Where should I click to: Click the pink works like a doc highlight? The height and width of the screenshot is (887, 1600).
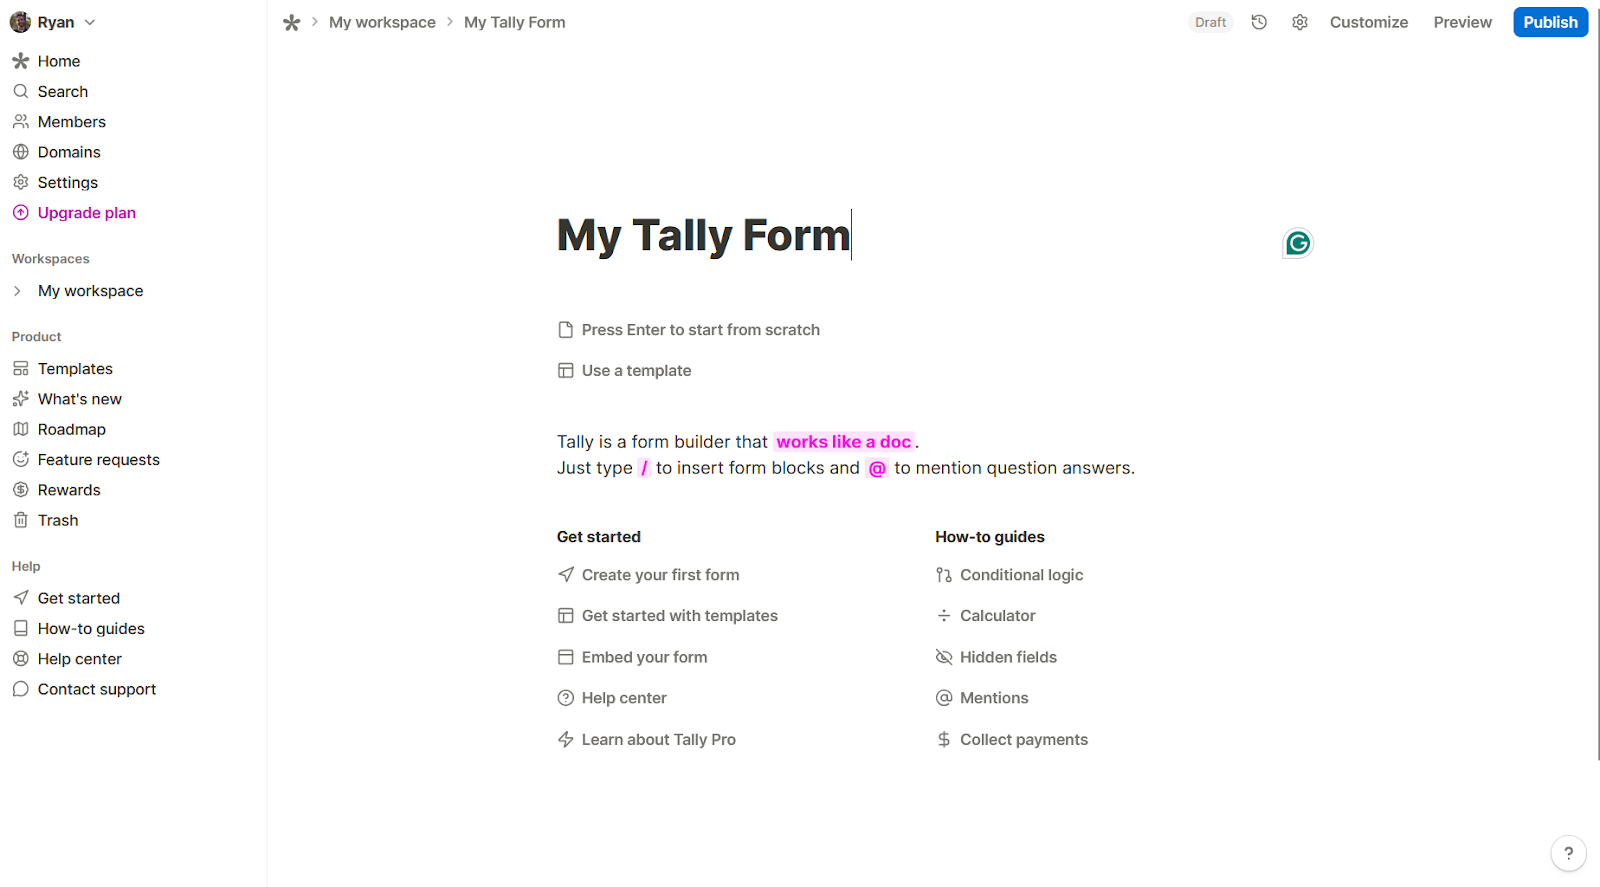[x=843, y=441]
